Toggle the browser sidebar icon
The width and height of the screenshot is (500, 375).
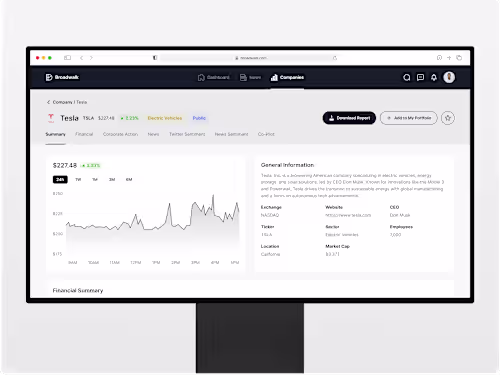pos(67,58)
